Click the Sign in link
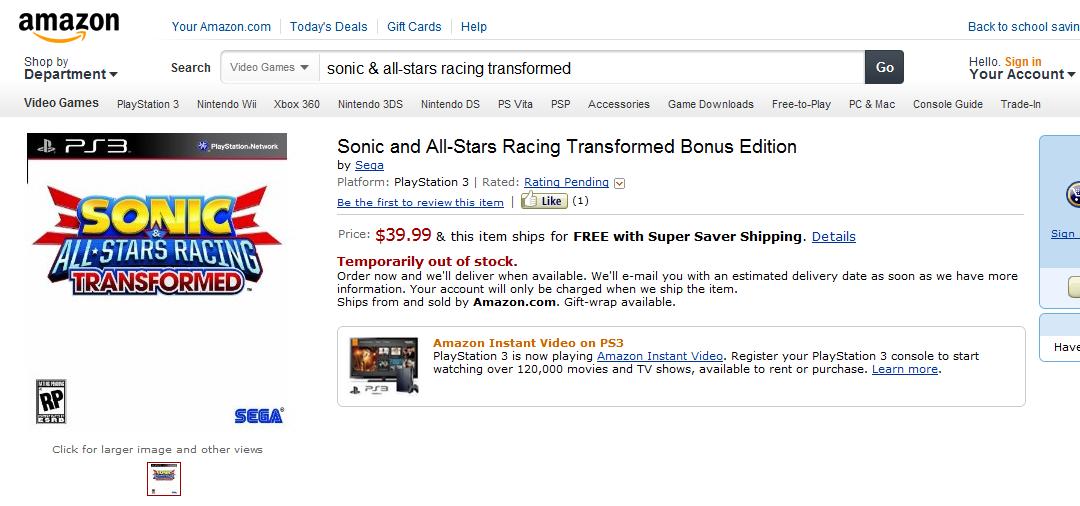This screenshot has width=1080, height=506. (1023, 62)
